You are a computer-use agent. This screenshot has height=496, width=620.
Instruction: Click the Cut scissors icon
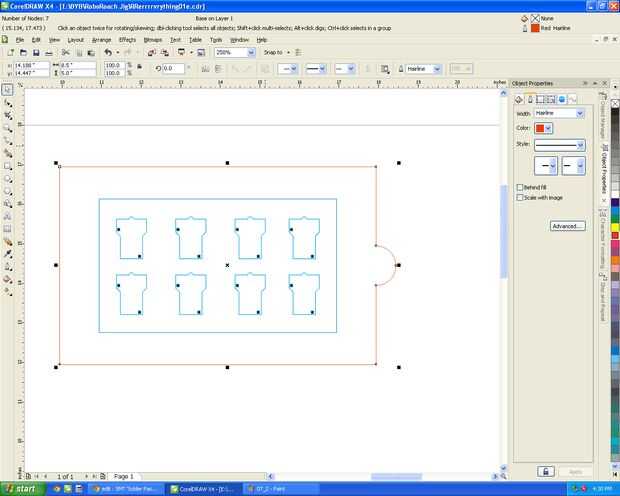66,52
